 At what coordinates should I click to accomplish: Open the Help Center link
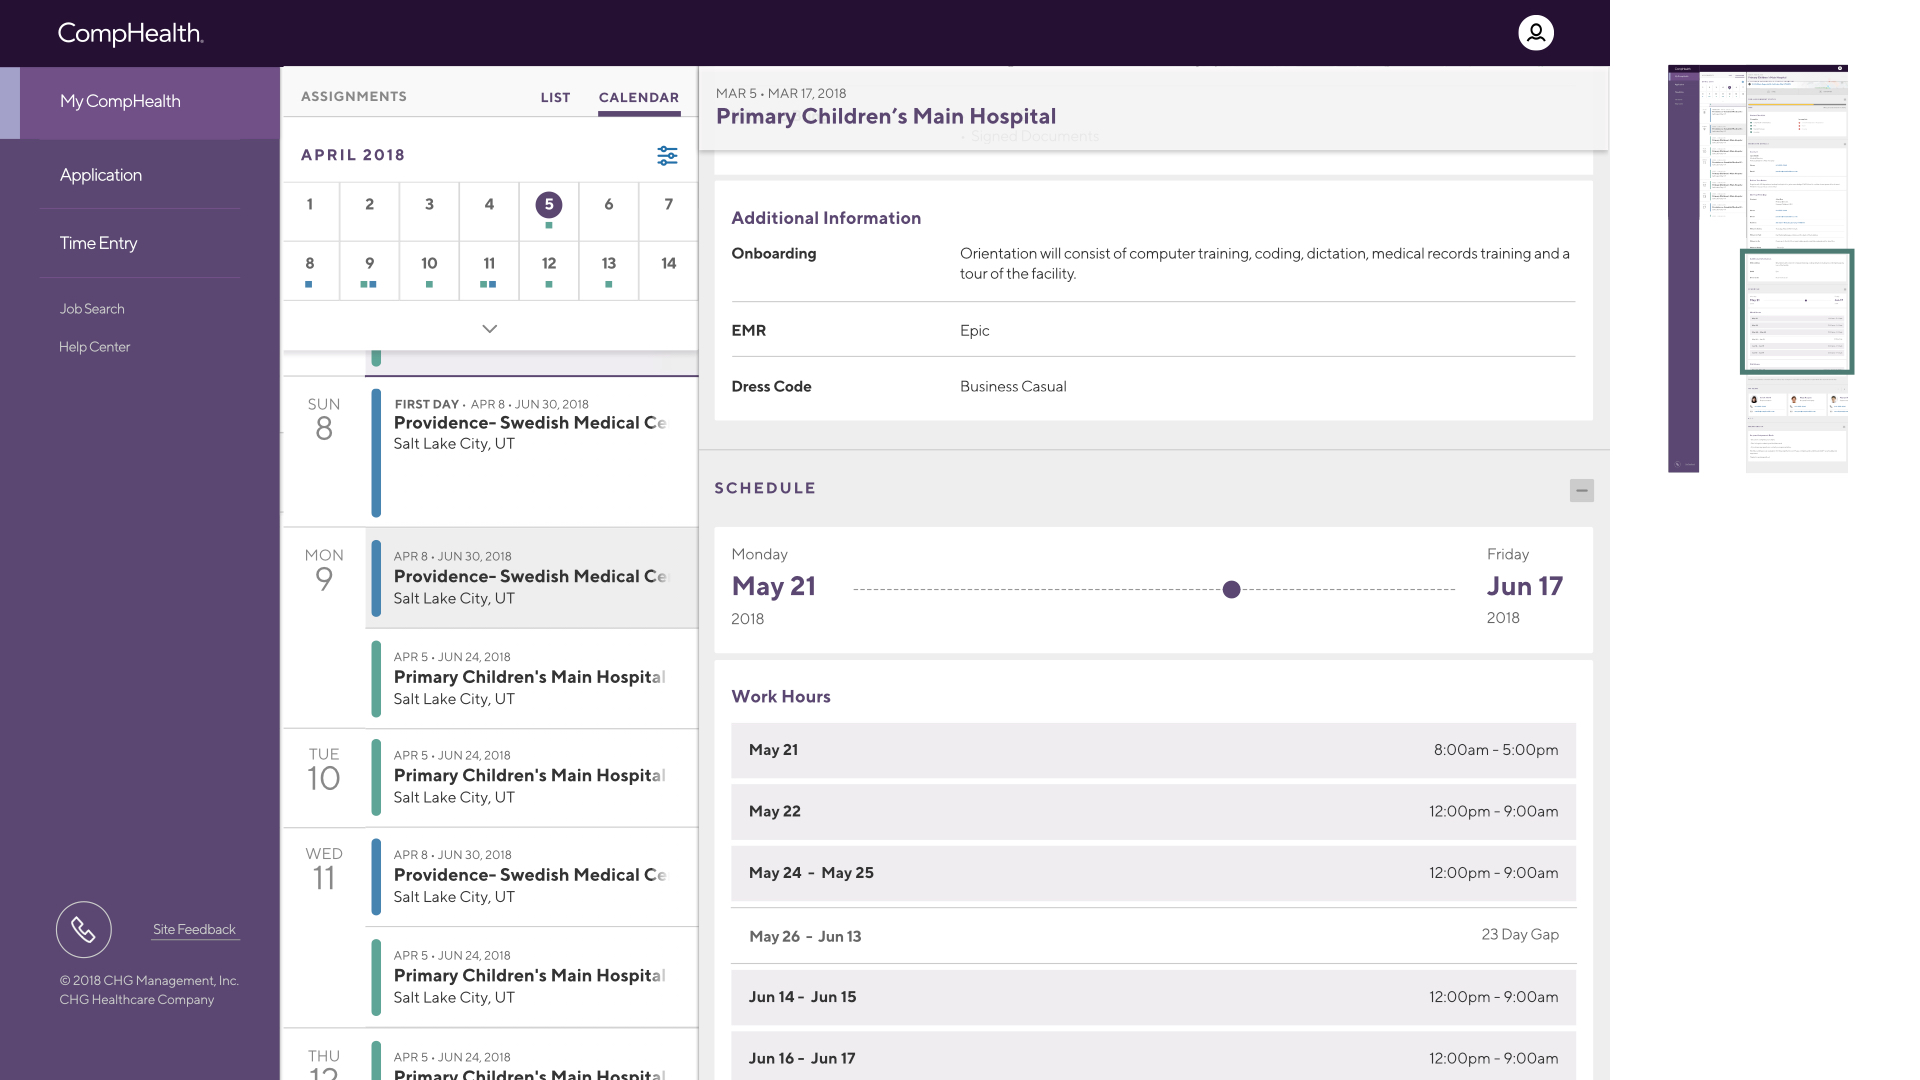point(94,347)
